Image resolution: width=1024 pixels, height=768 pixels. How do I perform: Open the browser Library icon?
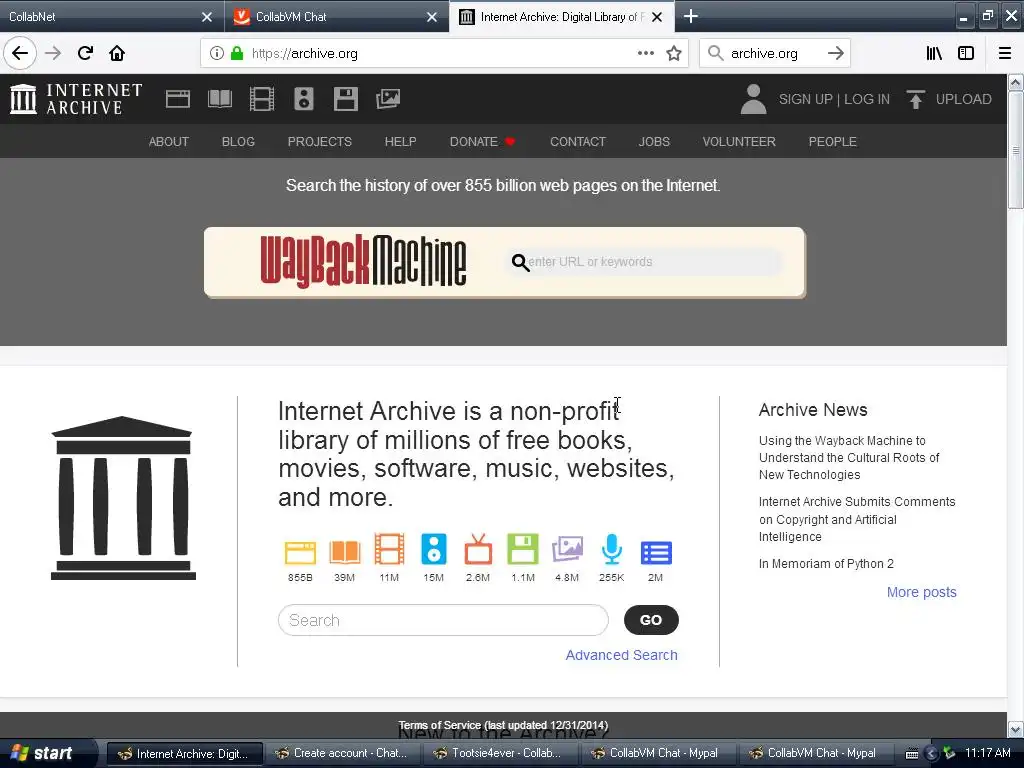pyautogui.click(x=934, y=53)
